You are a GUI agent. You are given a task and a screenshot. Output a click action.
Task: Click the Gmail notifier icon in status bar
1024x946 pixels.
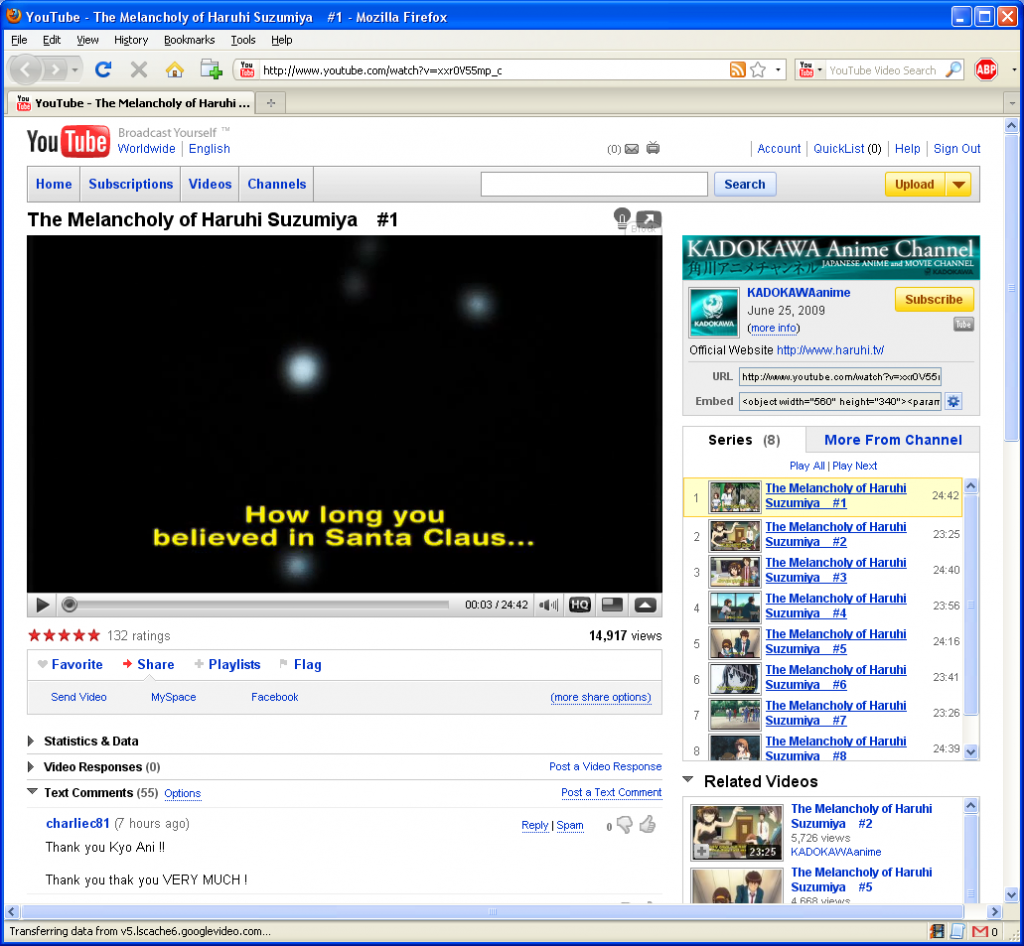point(980,932)
